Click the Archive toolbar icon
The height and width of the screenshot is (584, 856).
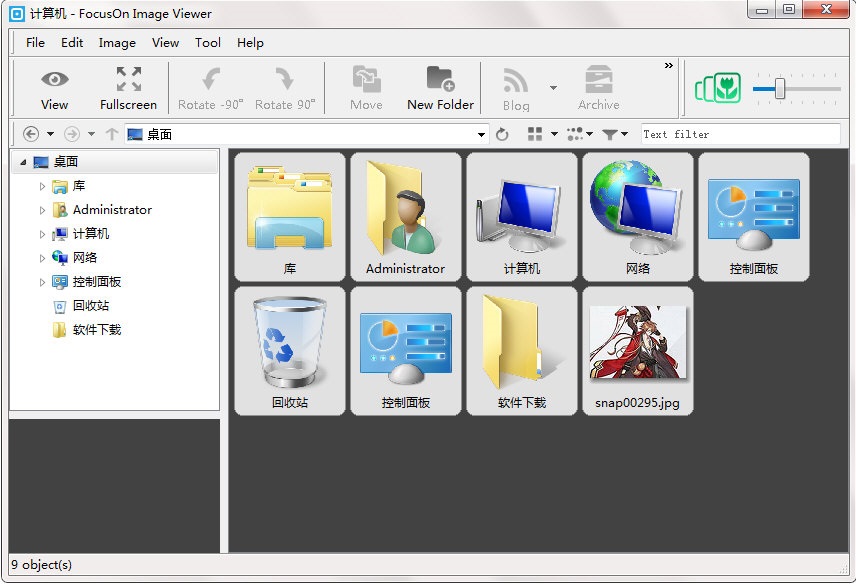598,87
